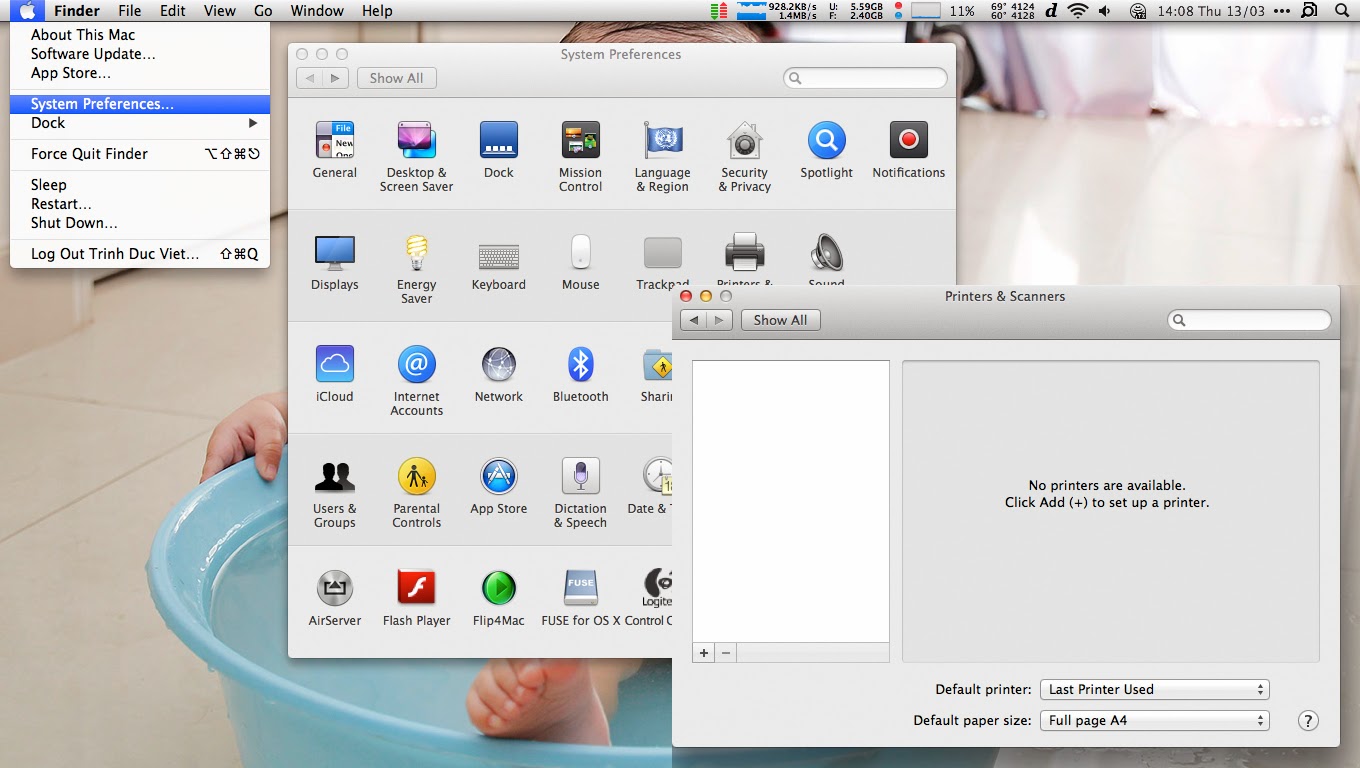Image resolution: width=1360 pixels, height=768 pixels.
Task: Open Wi-Fi status in menu bar
Action: [1077, 11]
